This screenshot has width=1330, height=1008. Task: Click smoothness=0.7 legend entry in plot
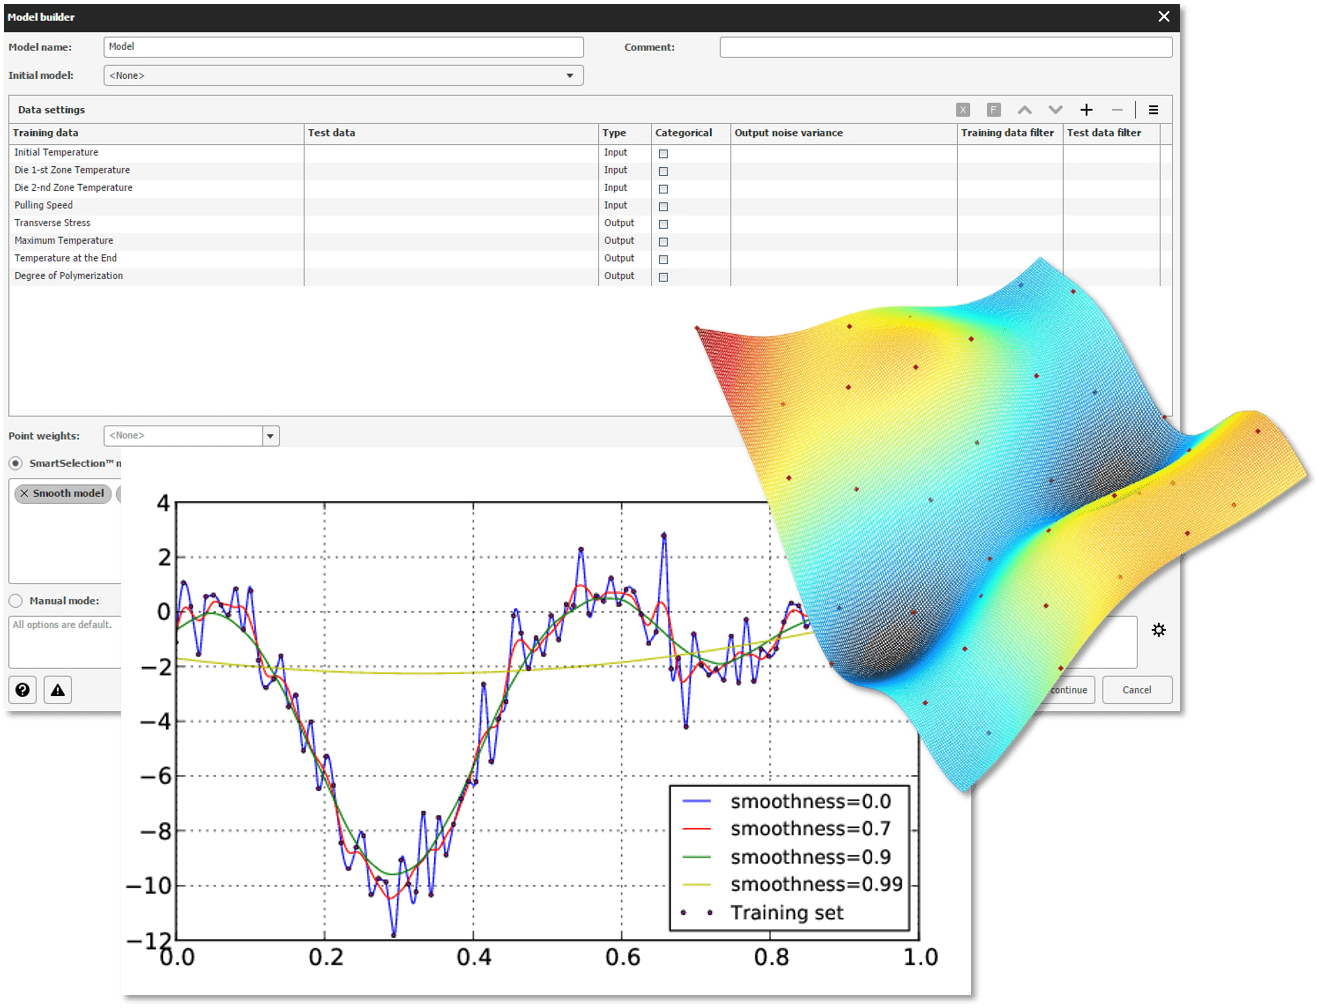point(786,829)
